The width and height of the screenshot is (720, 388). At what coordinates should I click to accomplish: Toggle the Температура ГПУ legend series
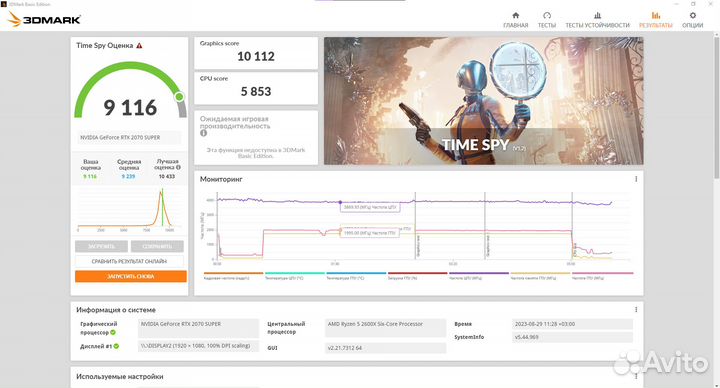click(x=356, y=276)
